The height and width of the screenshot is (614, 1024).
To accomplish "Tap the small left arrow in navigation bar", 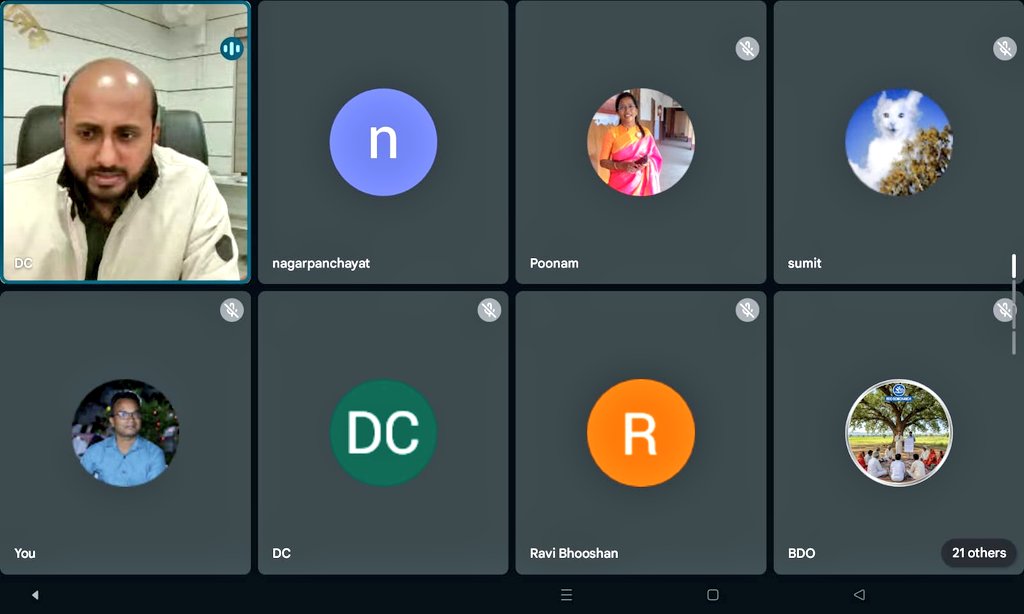I will pyautogui.click(x=35, y=594).
